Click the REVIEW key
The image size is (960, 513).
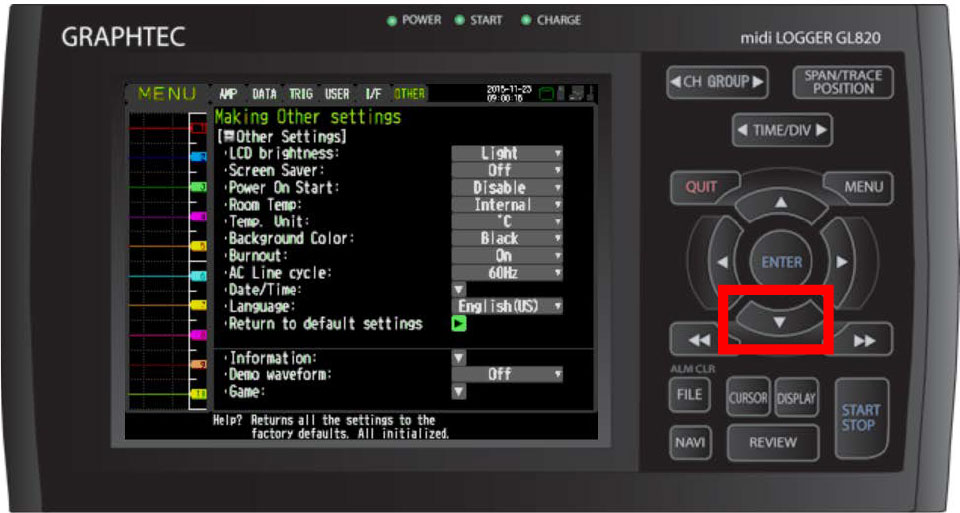(x=773, y=443)
